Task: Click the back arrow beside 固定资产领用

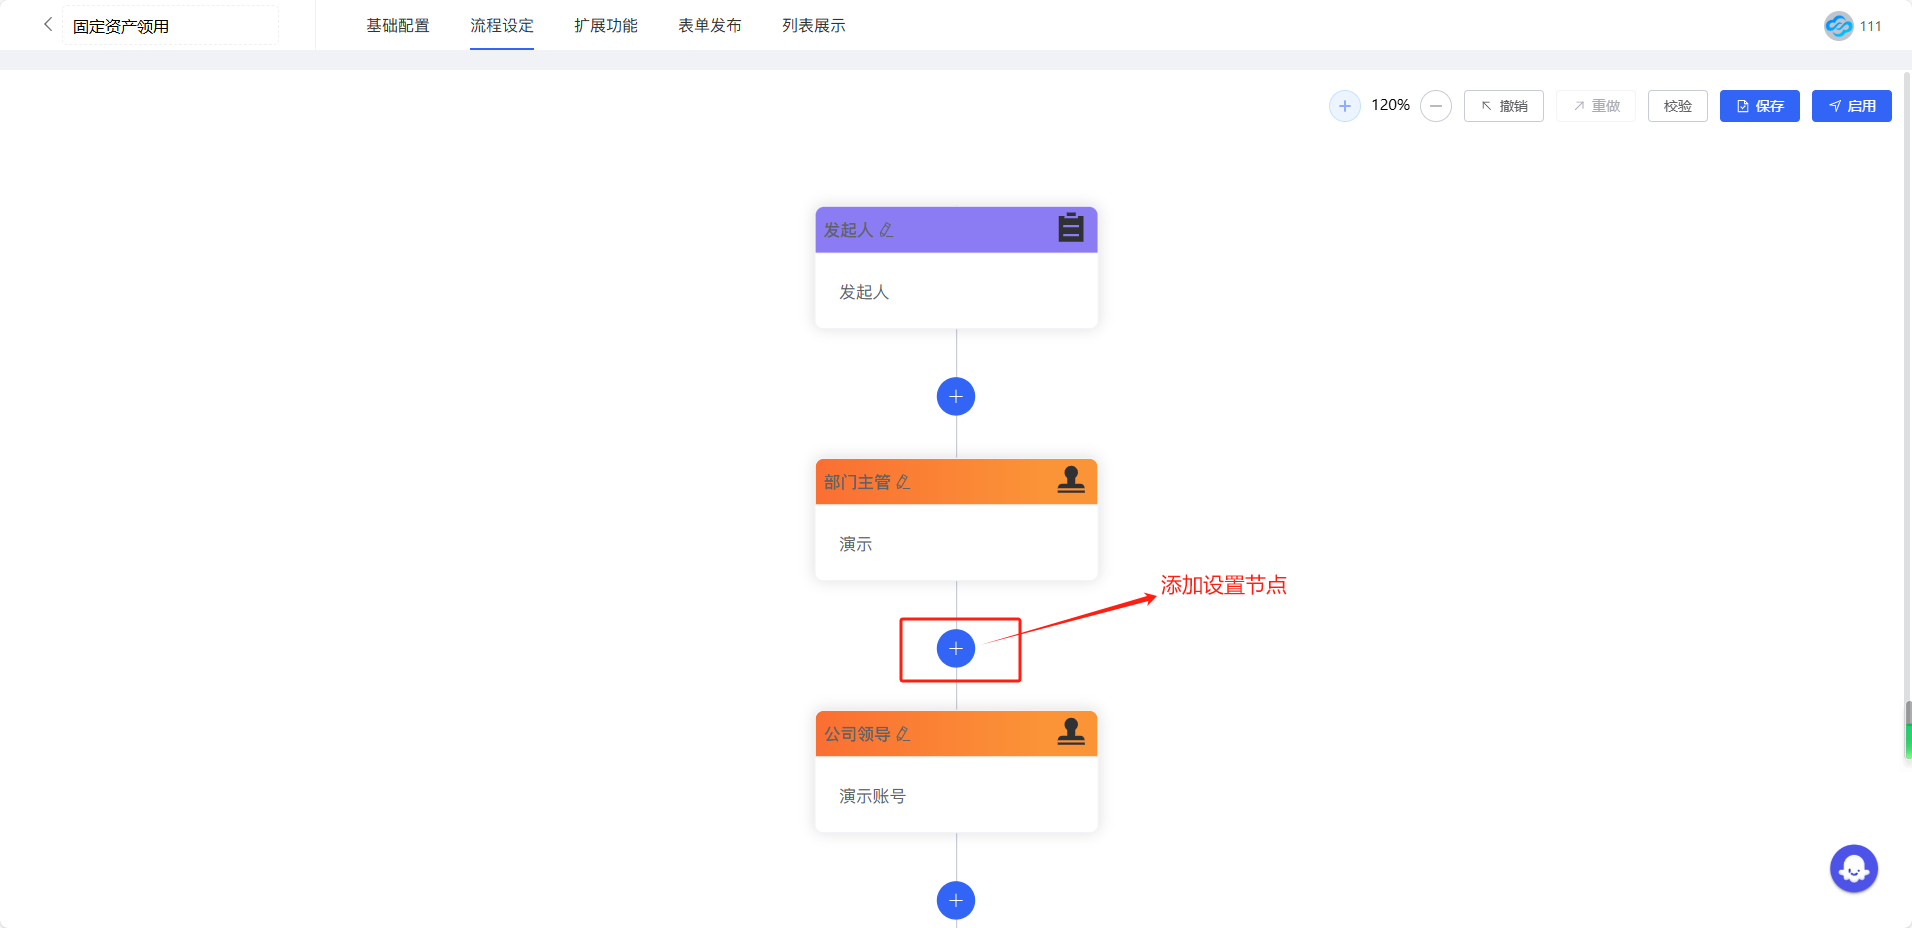Action: pos(47,24)
